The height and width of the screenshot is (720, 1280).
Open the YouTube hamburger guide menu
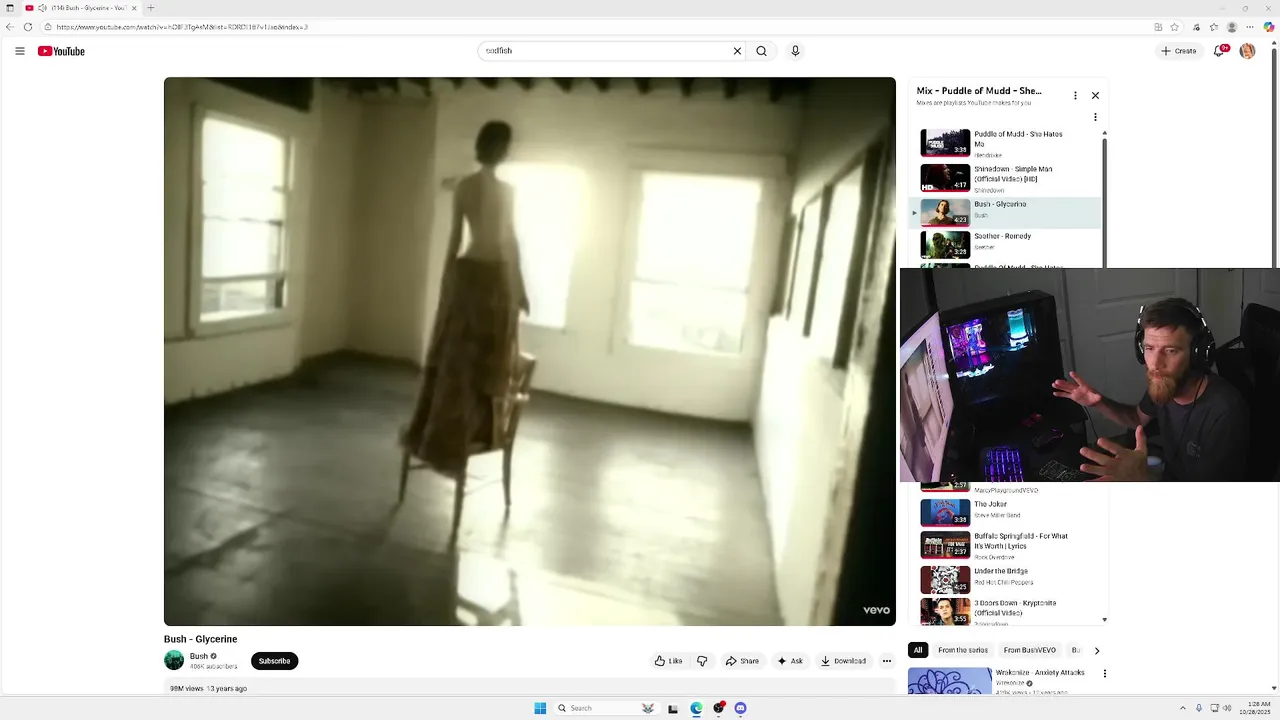[19, 51]
